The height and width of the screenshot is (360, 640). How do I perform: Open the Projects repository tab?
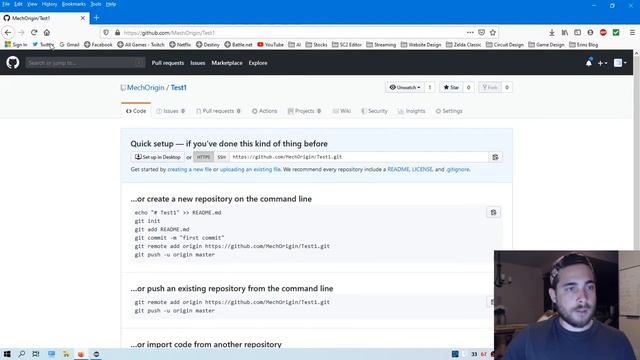click(x=304, y=111)
